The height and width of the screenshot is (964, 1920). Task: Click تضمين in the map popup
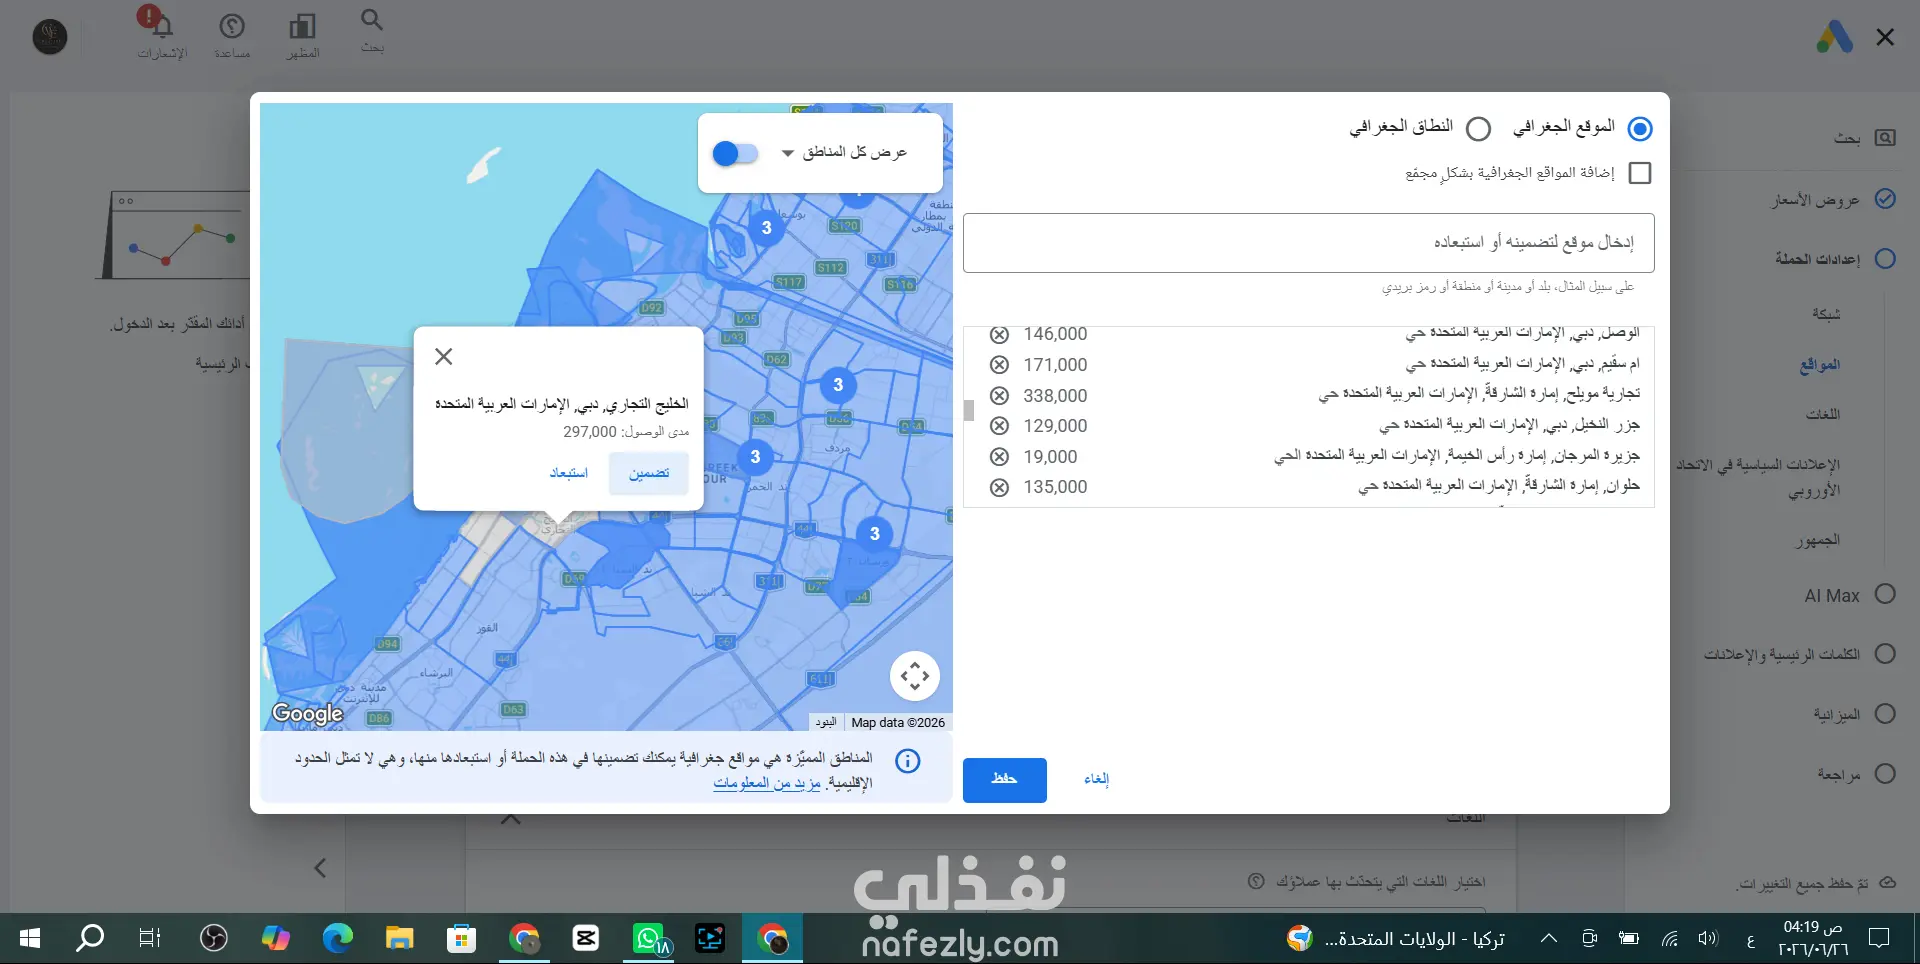point(649,473)
